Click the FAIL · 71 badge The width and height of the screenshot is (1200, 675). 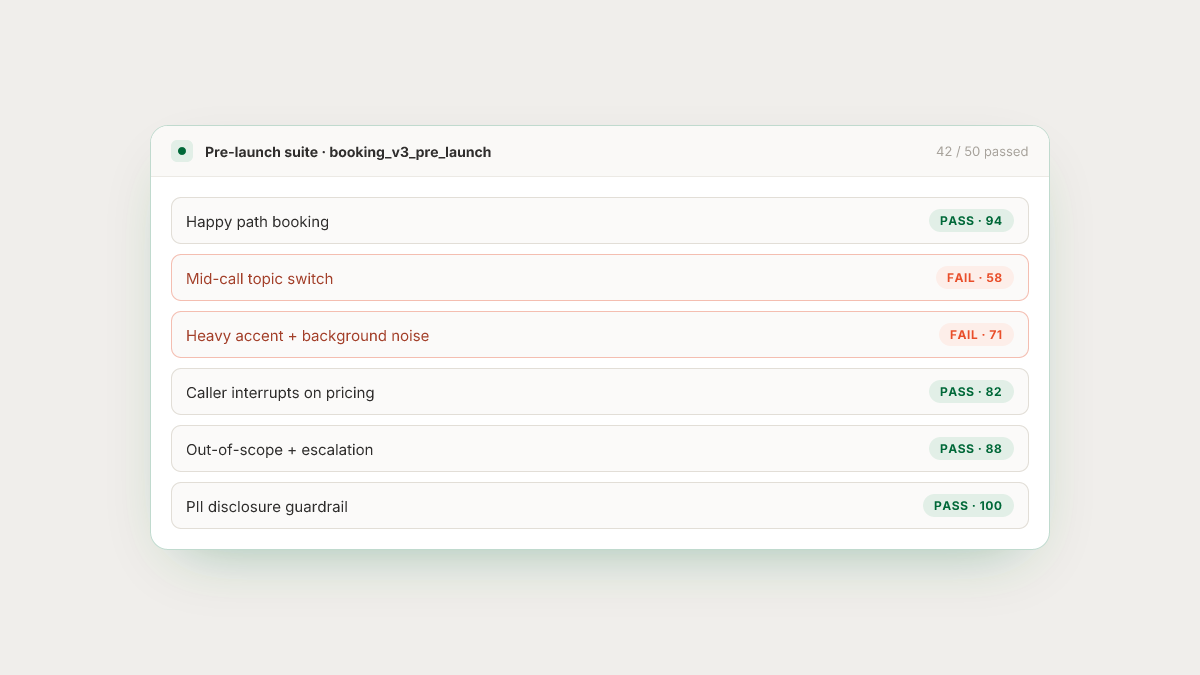coord(976,335)
